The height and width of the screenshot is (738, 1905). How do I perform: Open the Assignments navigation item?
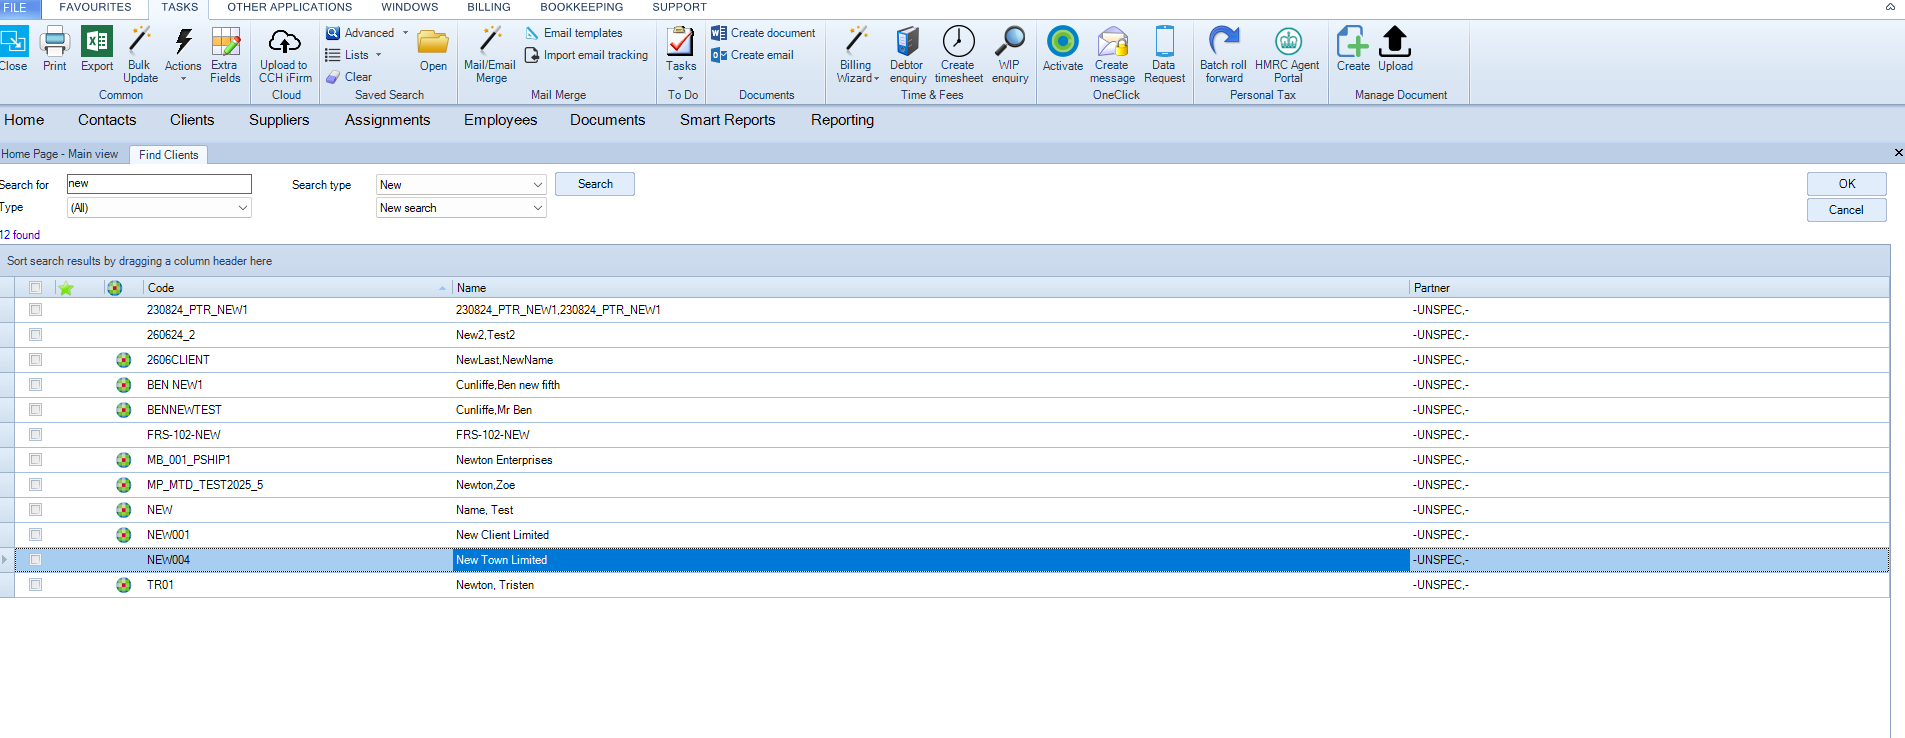387,120
